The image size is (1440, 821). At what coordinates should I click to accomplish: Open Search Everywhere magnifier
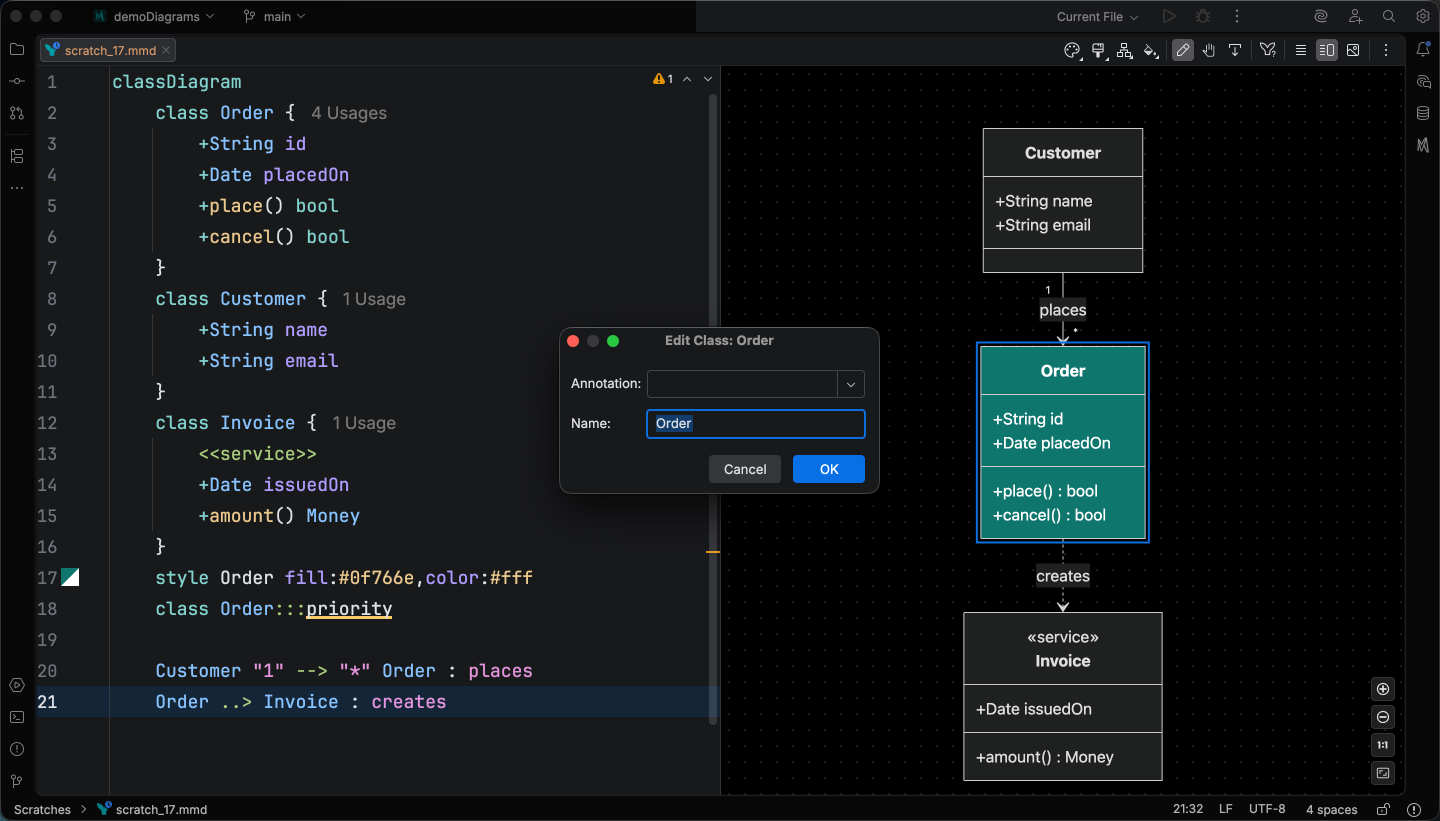1389,17
